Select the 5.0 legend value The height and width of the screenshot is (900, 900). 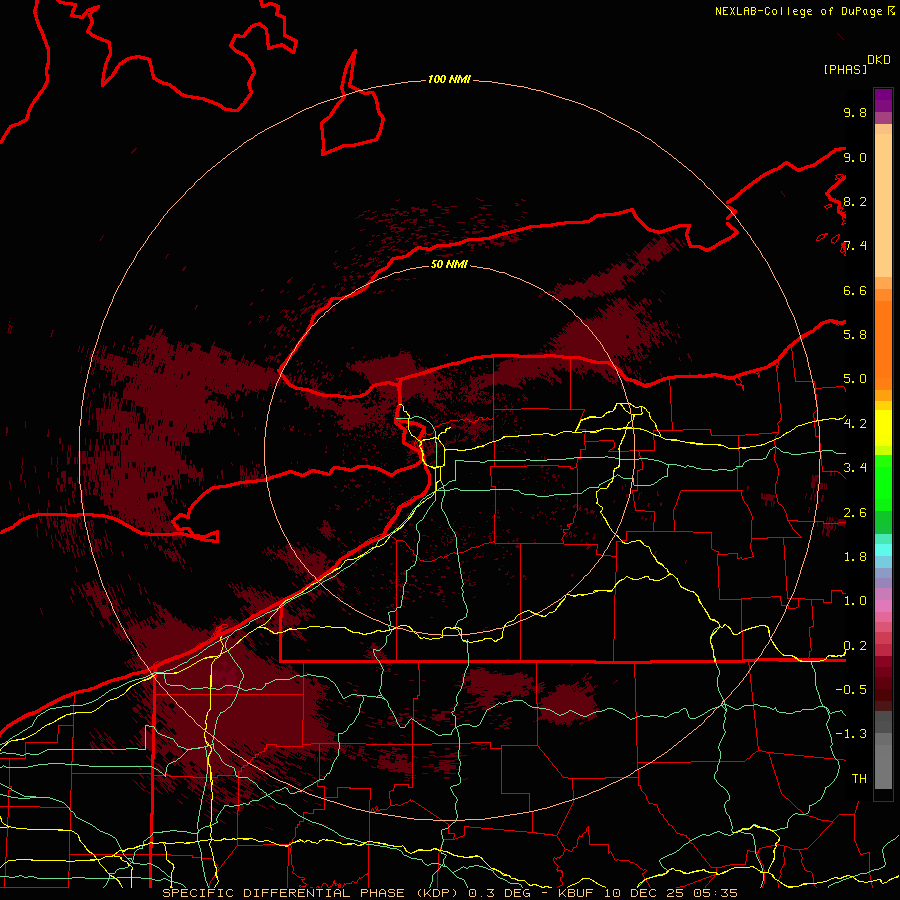855,379
